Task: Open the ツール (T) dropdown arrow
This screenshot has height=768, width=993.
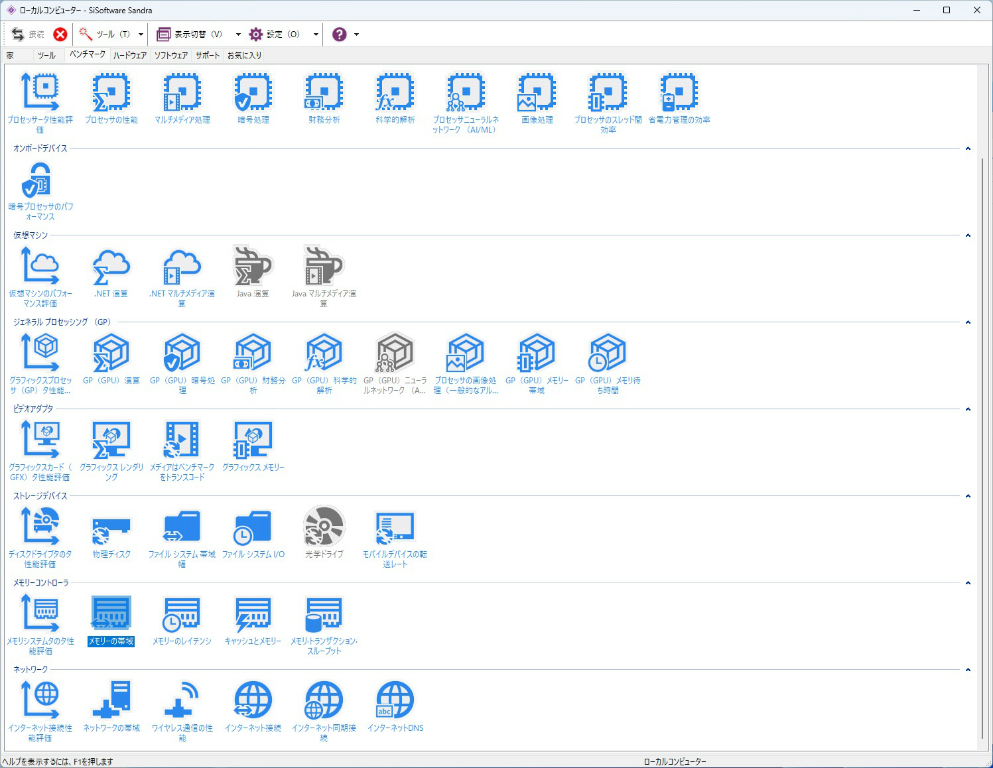Action: [x=141, y=34]
